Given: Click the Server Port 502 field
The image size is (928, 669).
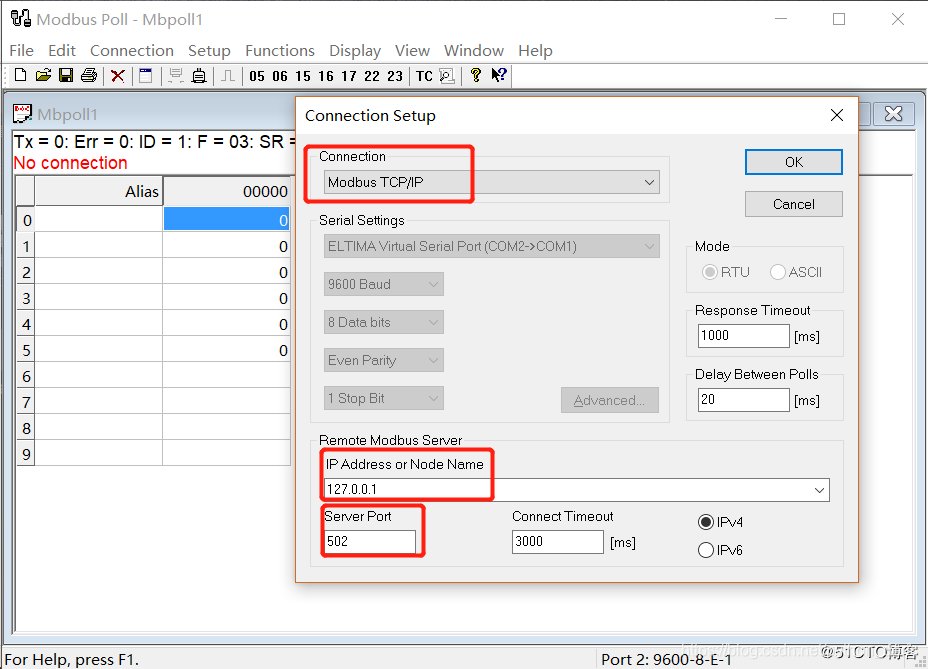Looking at the screenshot, I should click(x=370, y=542).
